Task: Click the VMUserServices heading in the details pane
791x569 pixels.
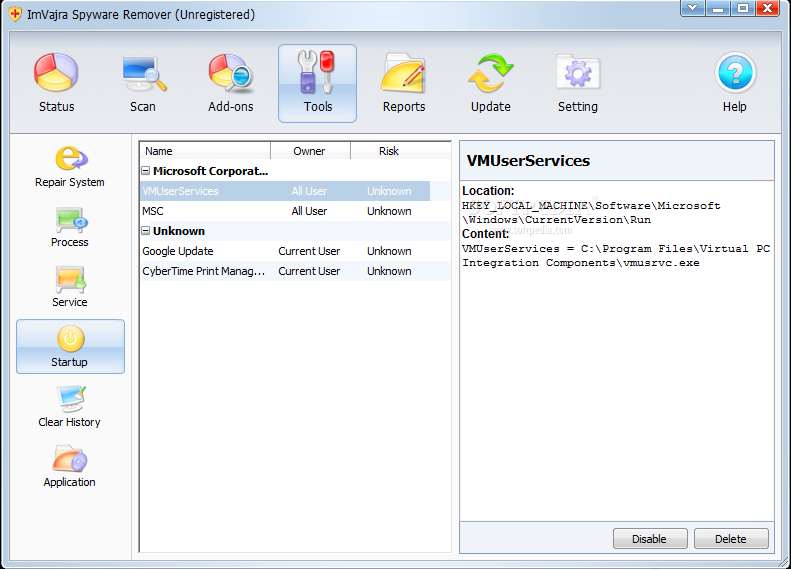Action: click(x=528, y=160)
